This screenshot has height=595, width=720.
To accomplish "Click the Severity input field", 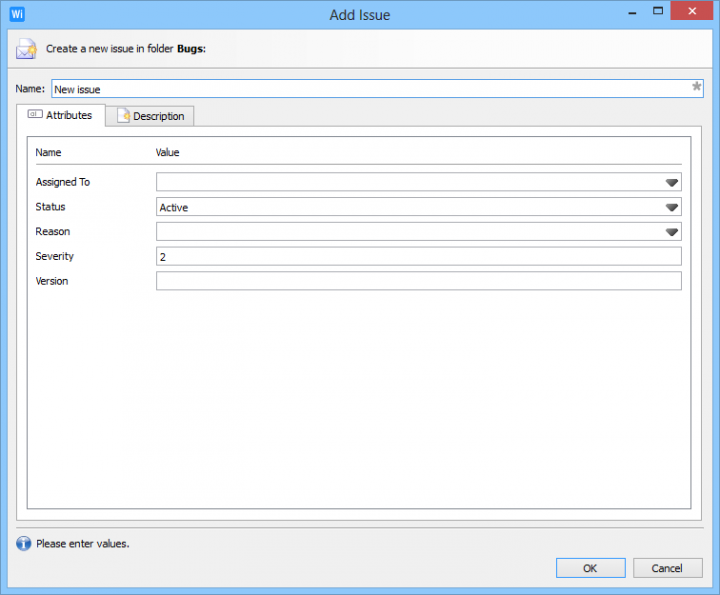I will 418,256.
